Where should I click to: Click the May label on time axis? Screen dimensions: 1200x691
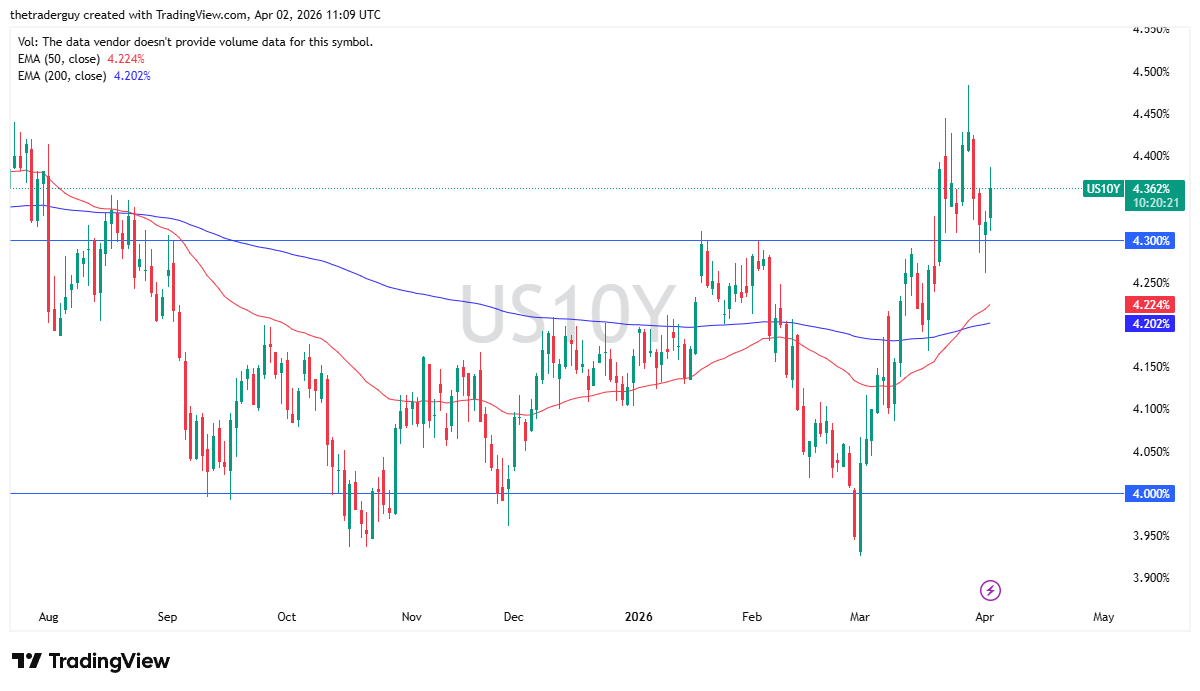coord(1103,617)
